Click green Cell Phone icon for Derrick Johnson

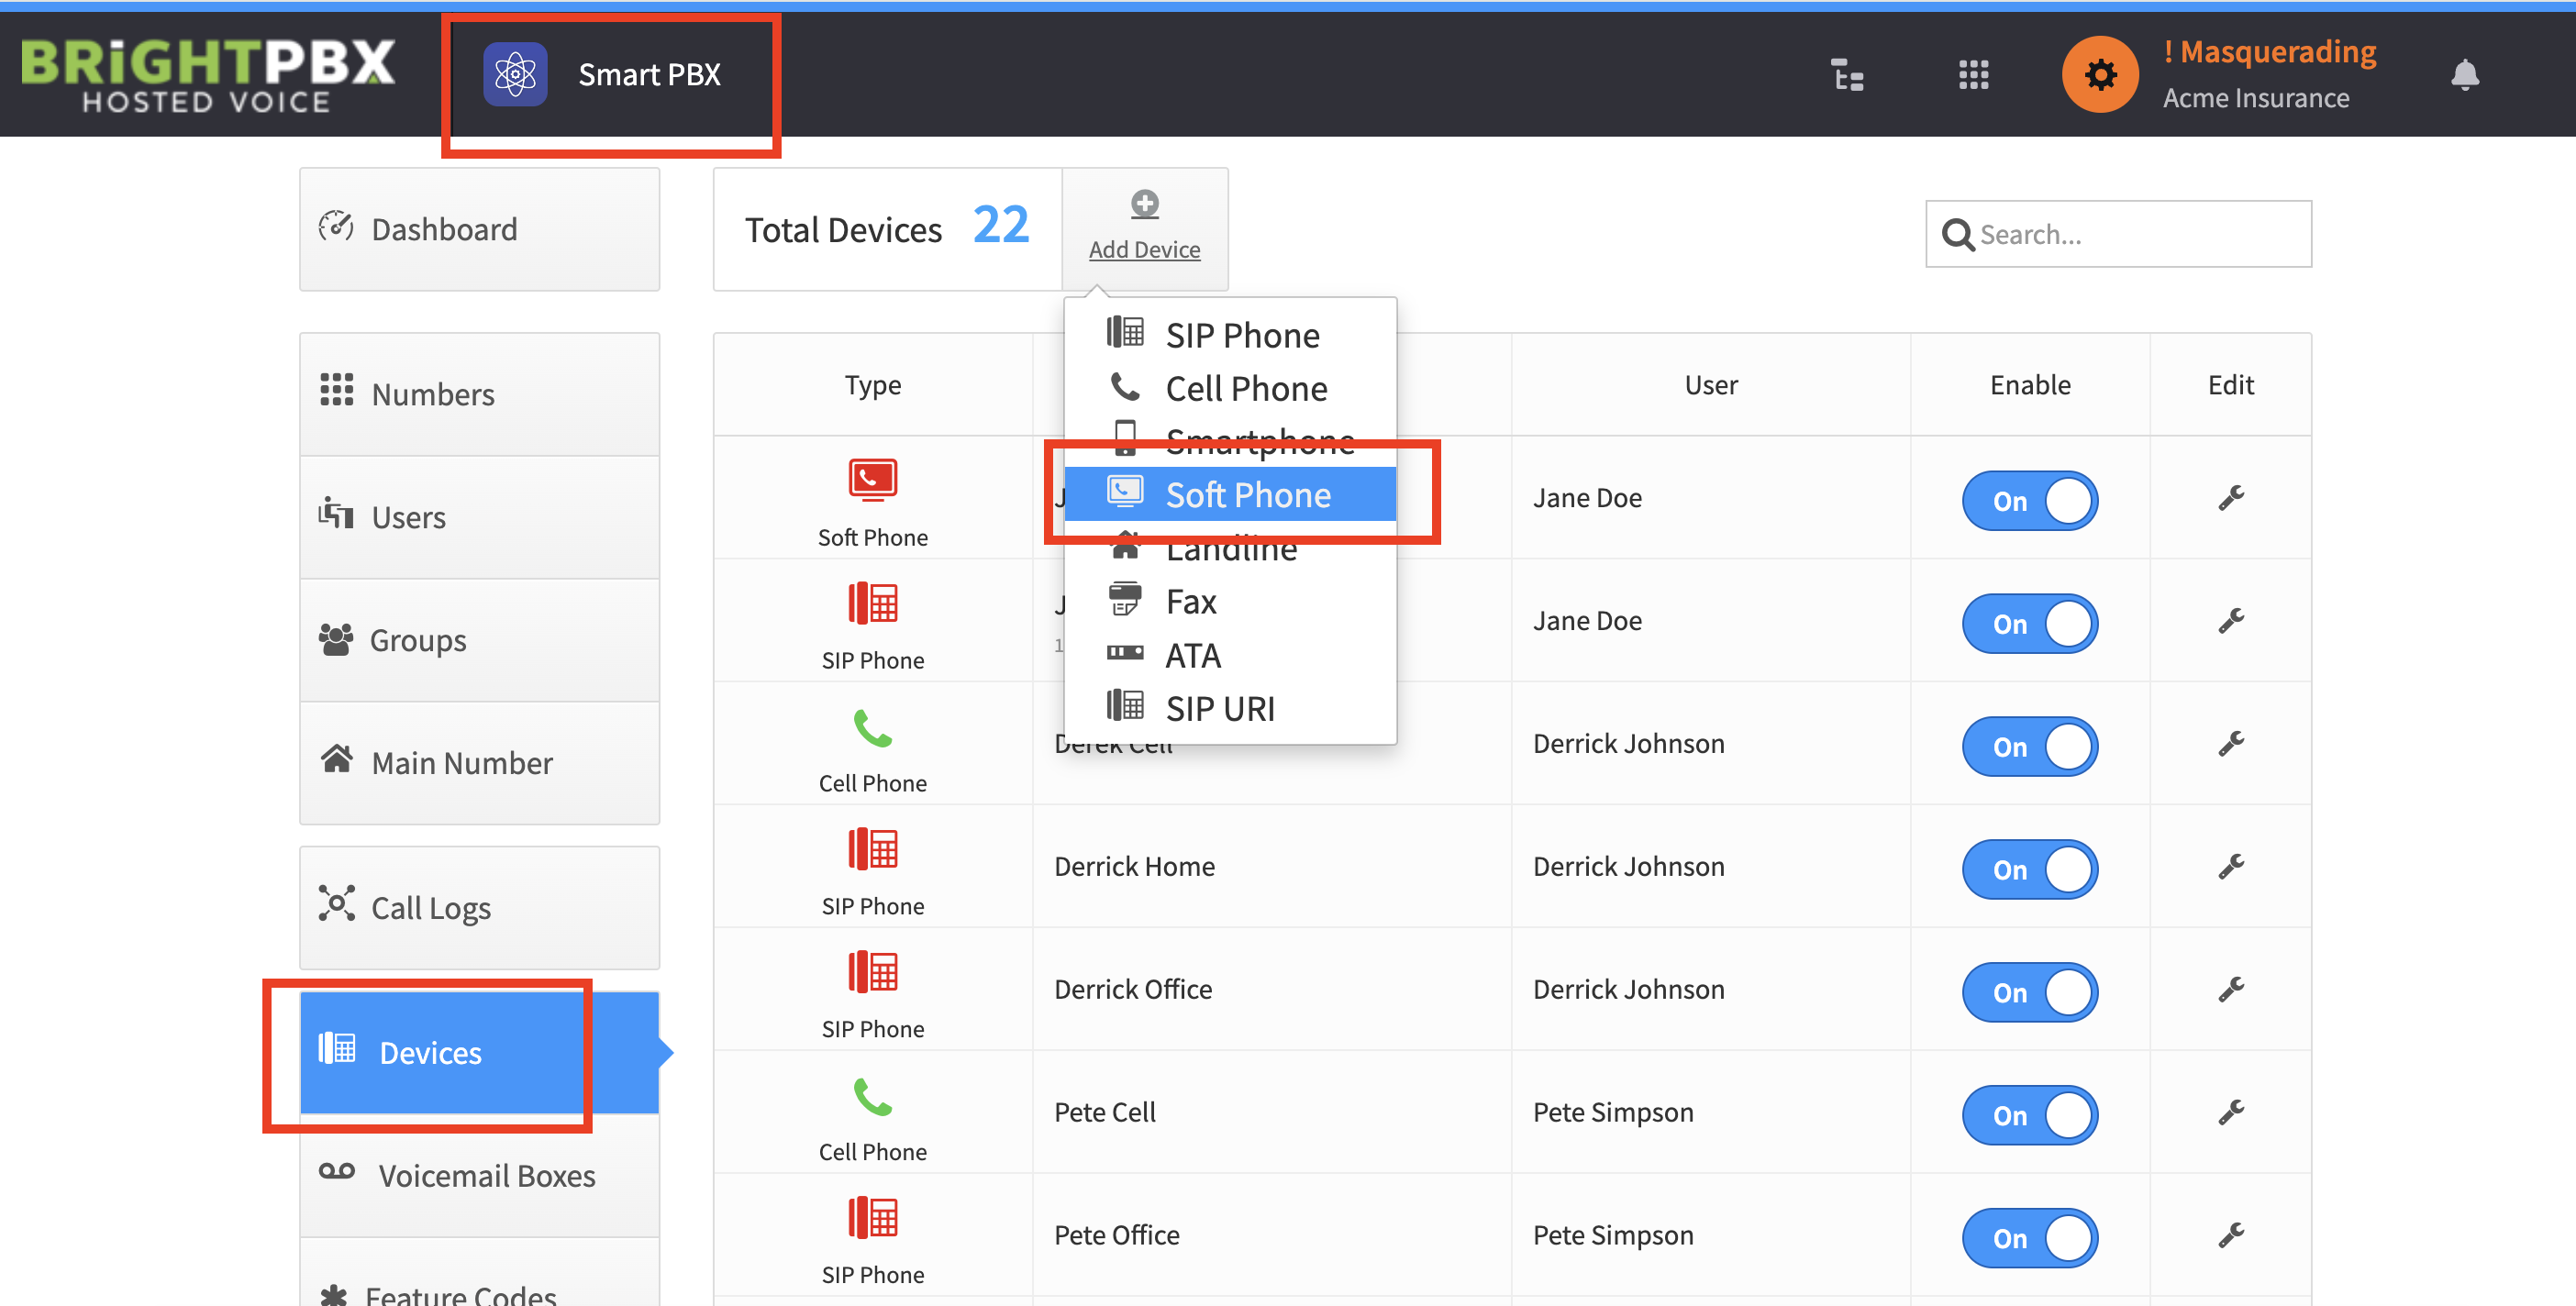click(x=872, y=728)
